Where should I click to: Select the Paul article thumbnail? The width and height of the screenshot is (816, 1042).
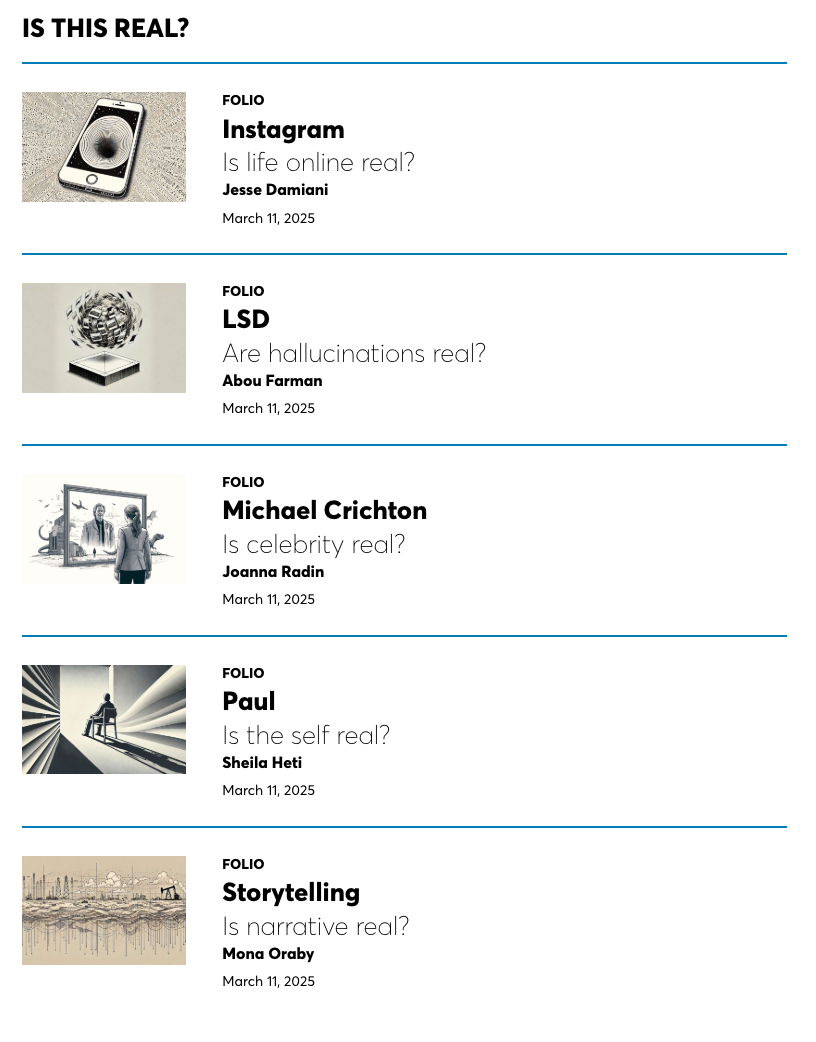104,720
